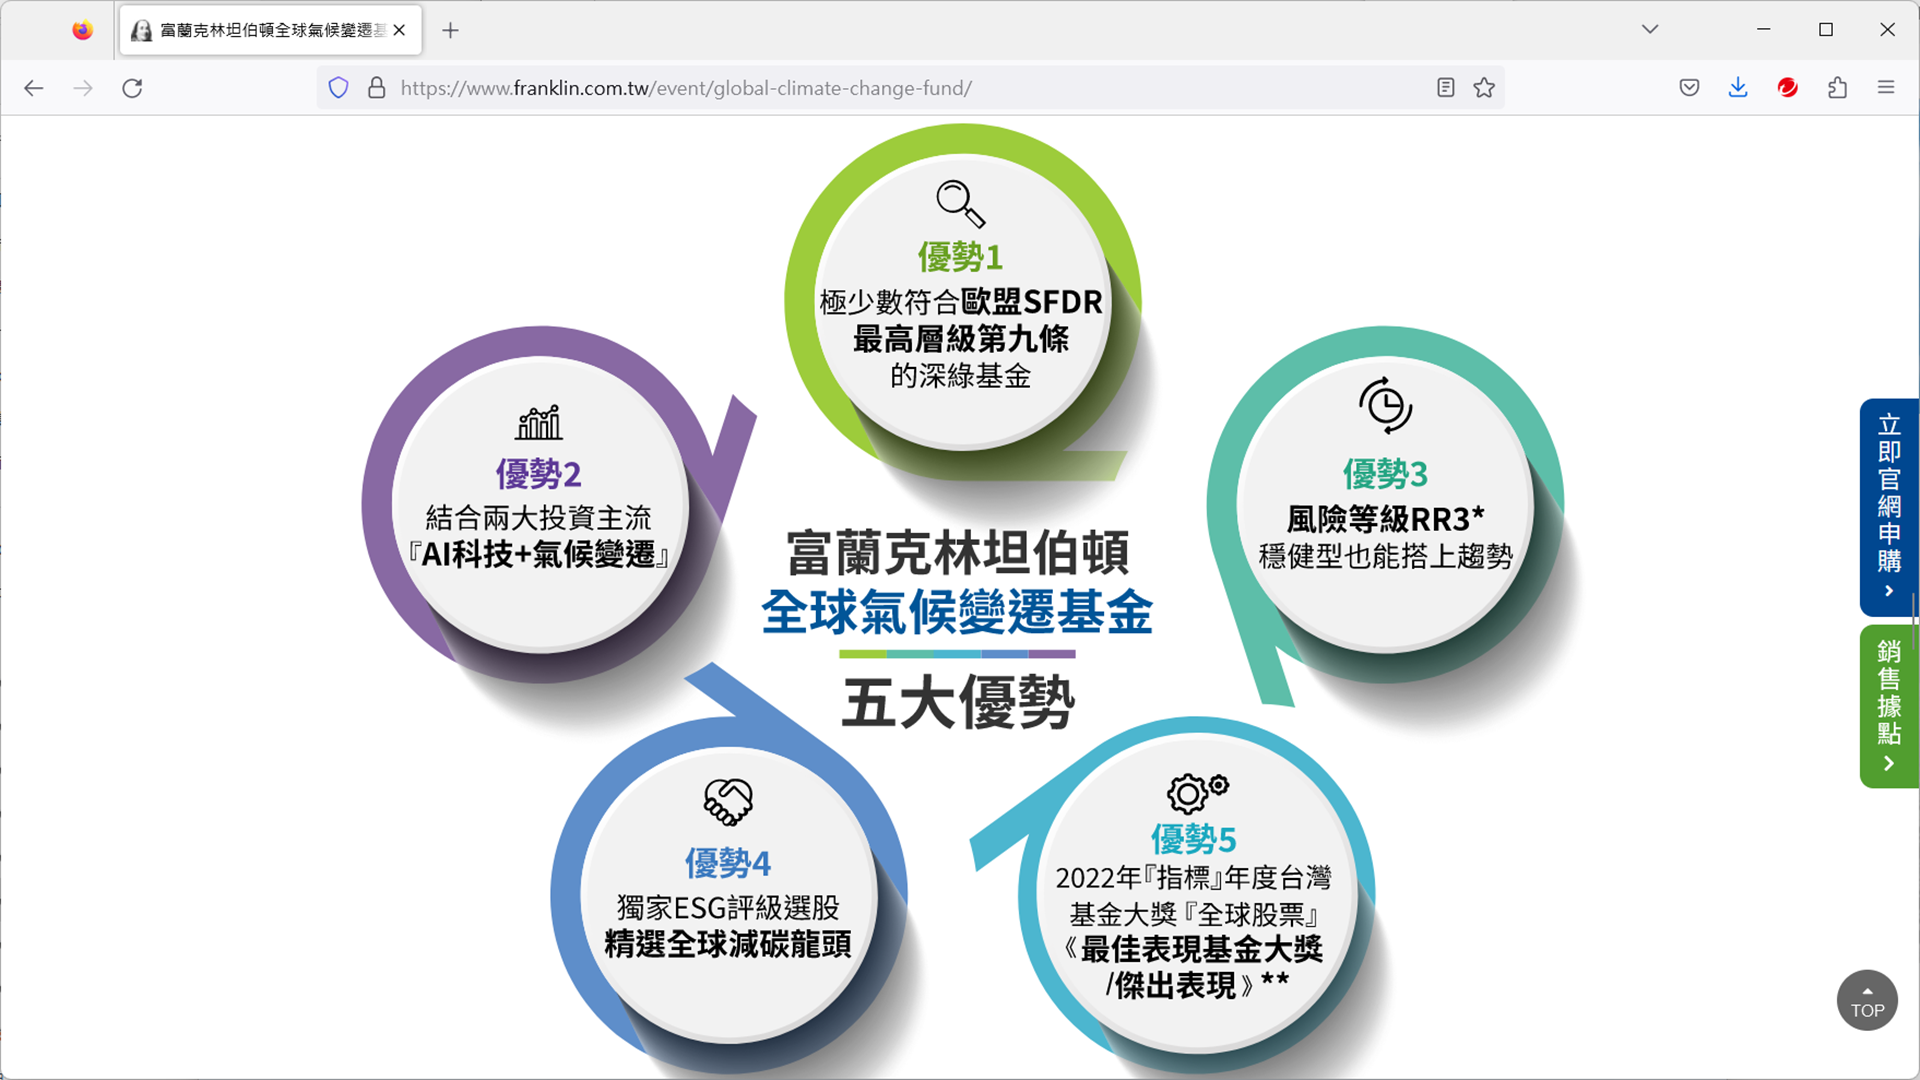This screenshot has height=1080, width=1920.
Task: Click the 優勢1 heading
Action: 960,257
